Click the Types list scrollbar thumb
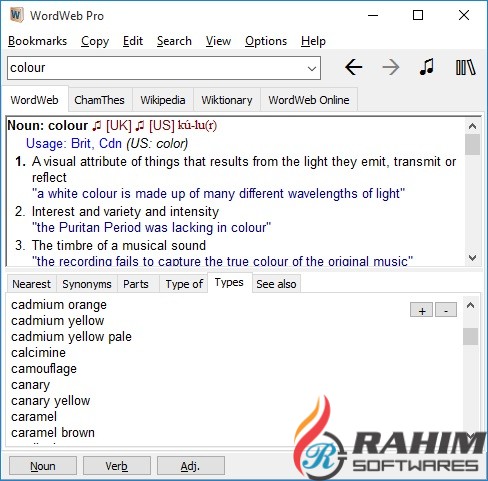488x481 pixels. [x=471, y=336]
